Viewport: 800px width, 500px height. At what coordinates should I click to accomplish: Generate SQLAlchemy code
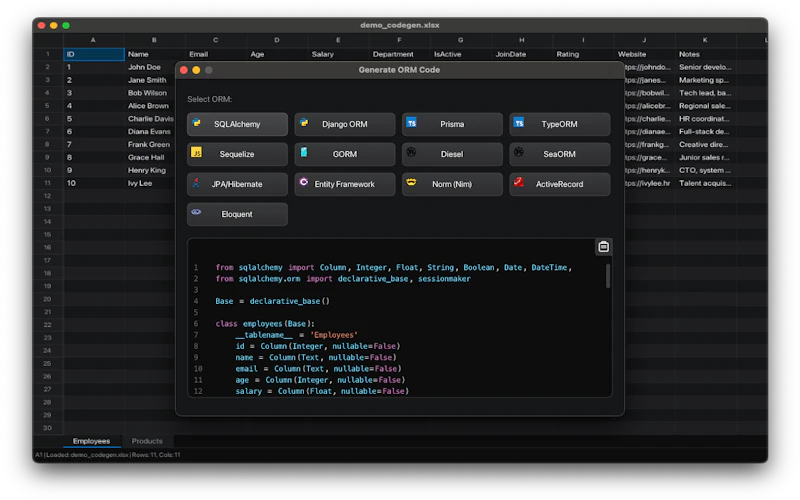[x=237, y=124]
